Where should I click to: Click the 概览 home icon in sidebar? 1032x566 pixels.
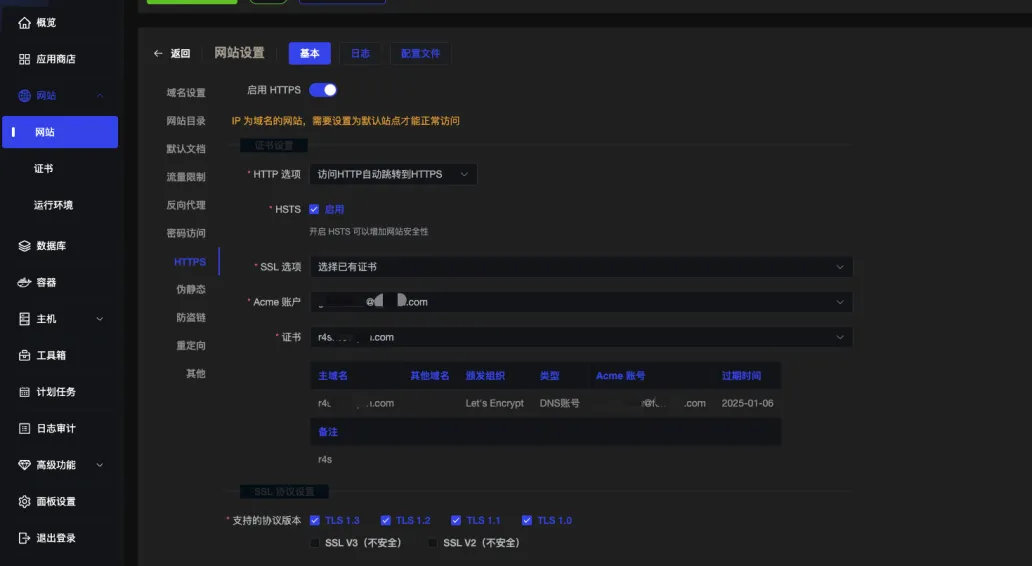(25, 23)
